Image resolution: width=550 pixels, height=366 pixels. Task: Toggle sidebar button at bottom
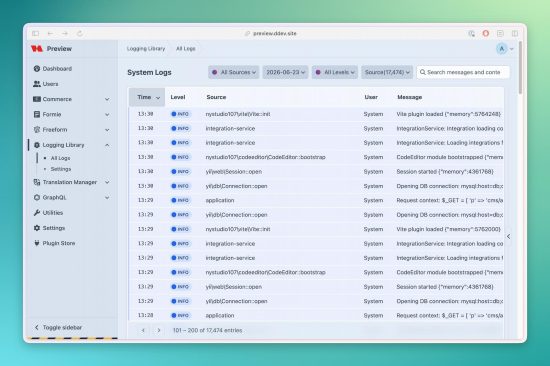pyautogui.click(x=58, y=327)
